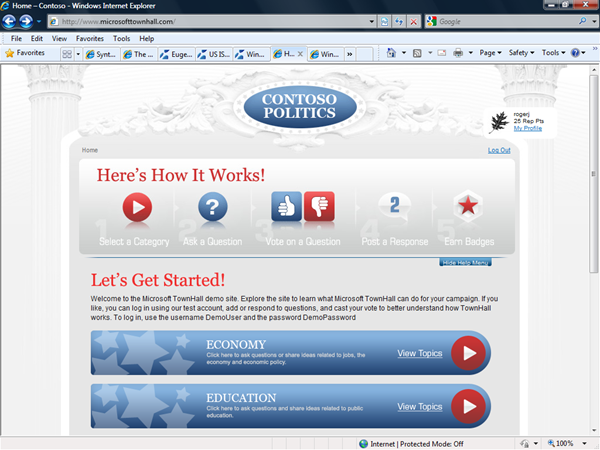
Task: Click the 100% zoom level button
Action: click(561, 443)
